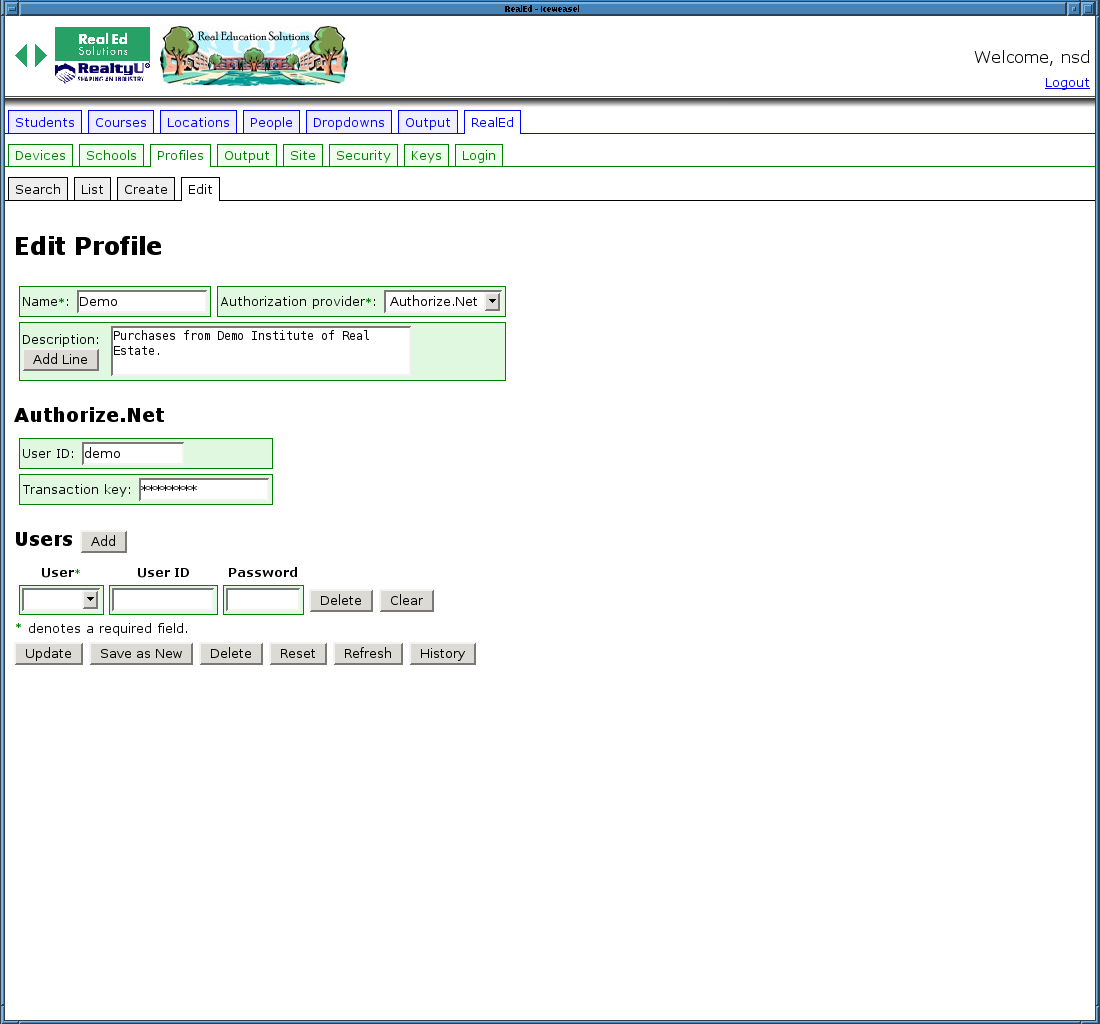The height and width of the screenshot is (1024, 1100).
Task: Click the Real Ed Solutions logo
Action: point(102,55)
